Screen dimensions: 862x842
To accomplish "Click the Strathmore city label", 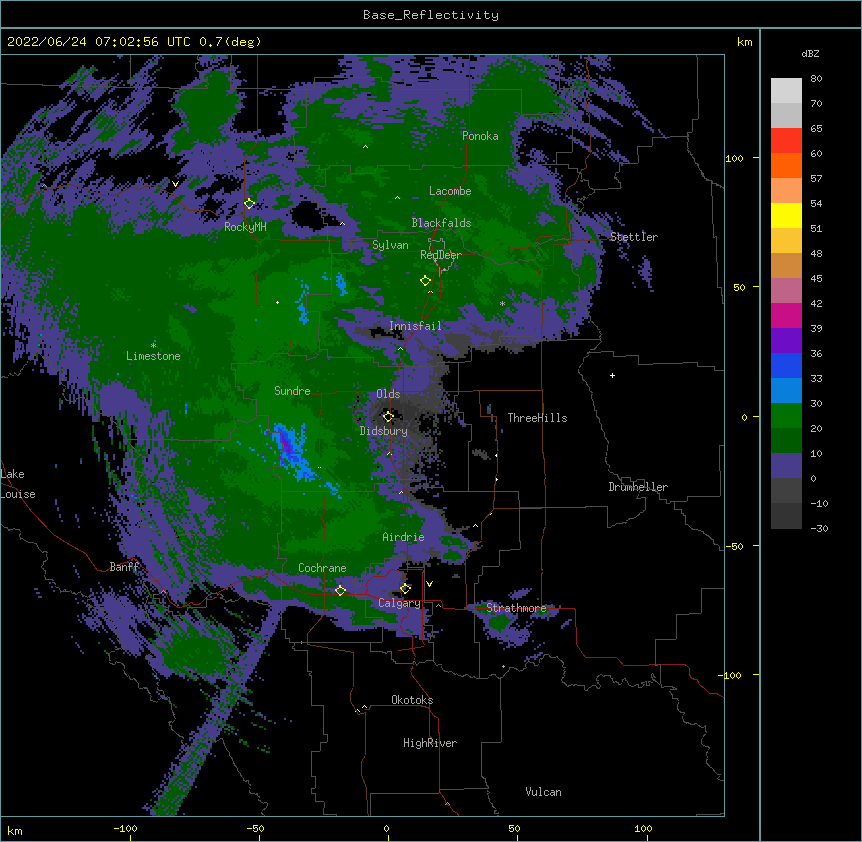I will [x=516, y=608].
